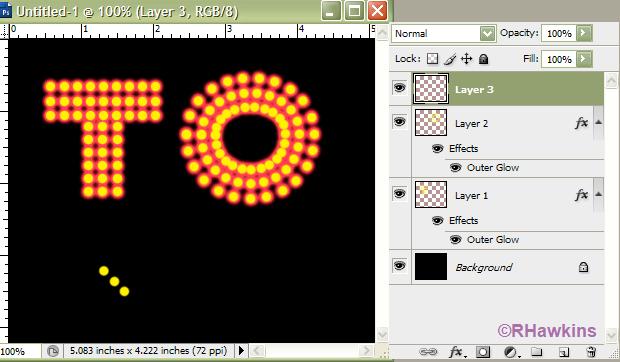The width and height of the screenshot is (620, 362).
Task: Click canvas vertical scrollbar down arrow
Action: point(382,335)
